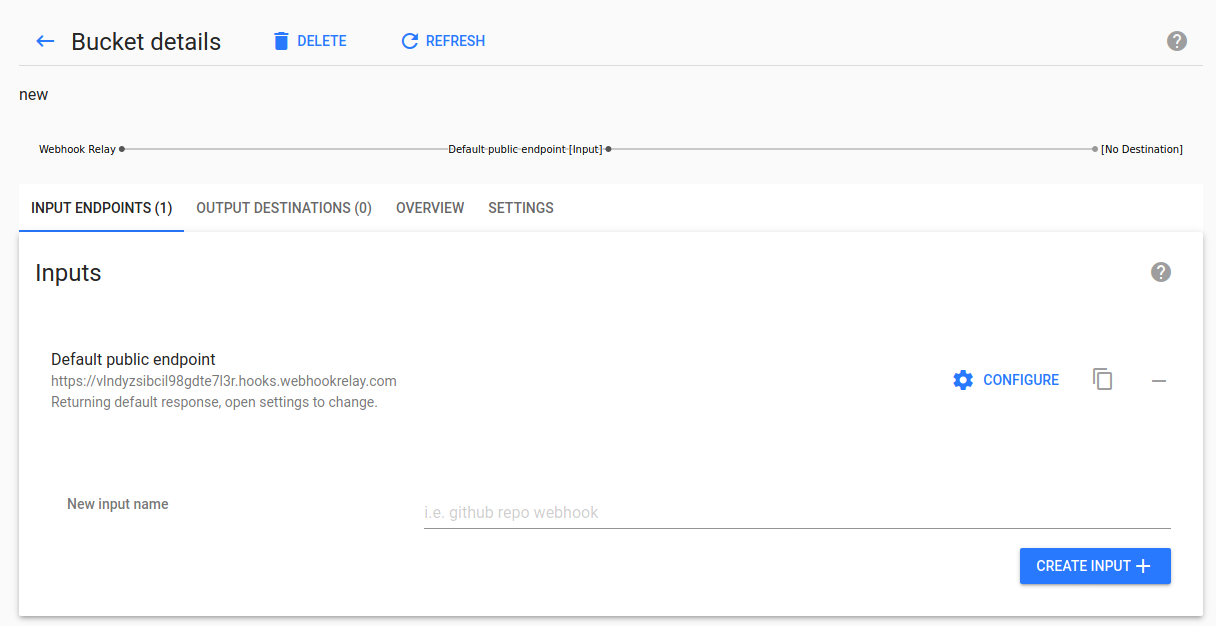Click the back arrow on Bucket details
1216x626 pixels.
click(x=44, y=41)
